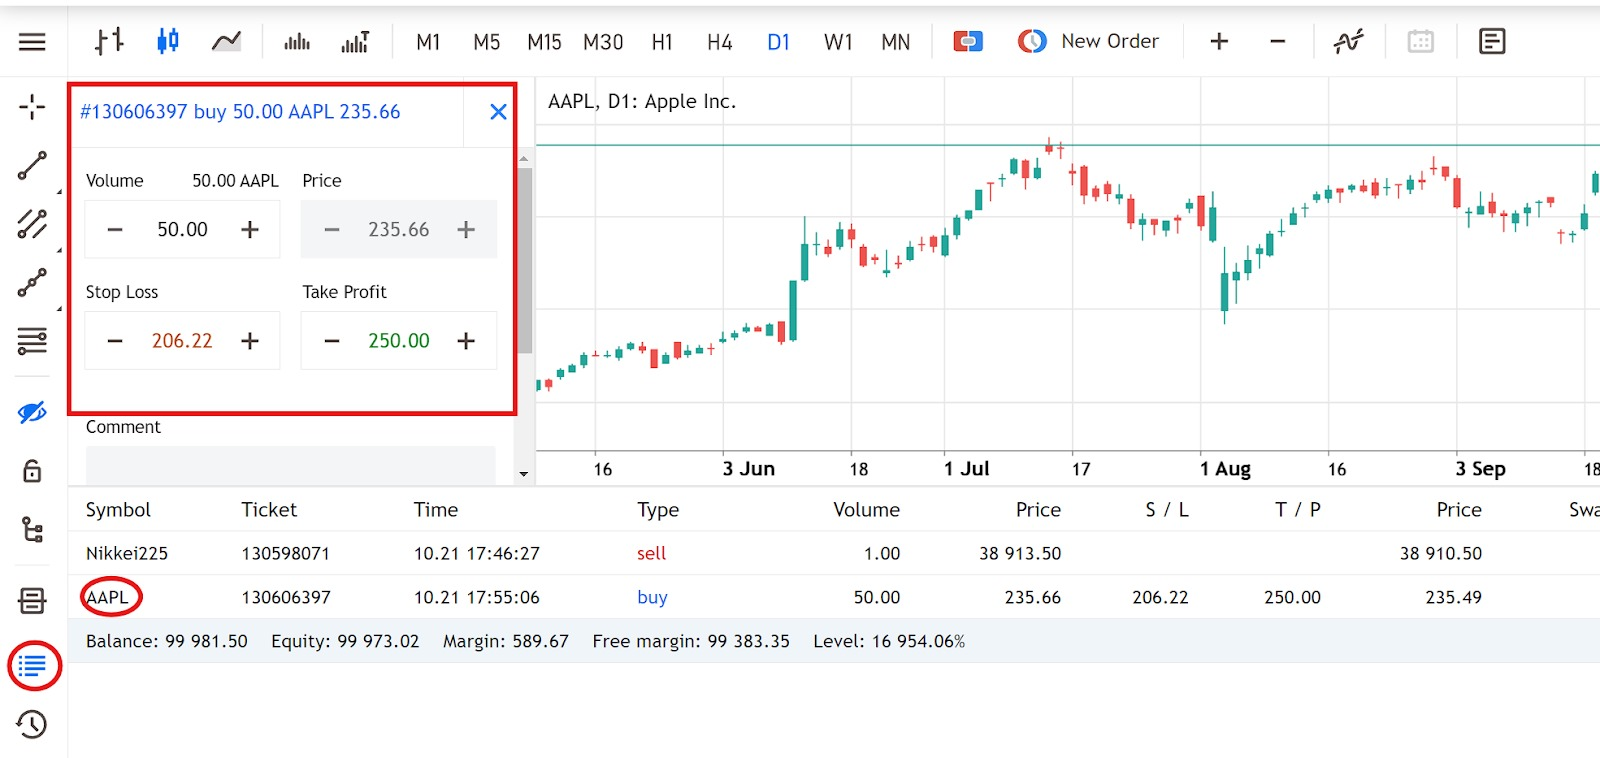Open the indicators icon in toolbar
Image resolution: width=1600 pixels, height=758 pixels.
point(1348,41)
